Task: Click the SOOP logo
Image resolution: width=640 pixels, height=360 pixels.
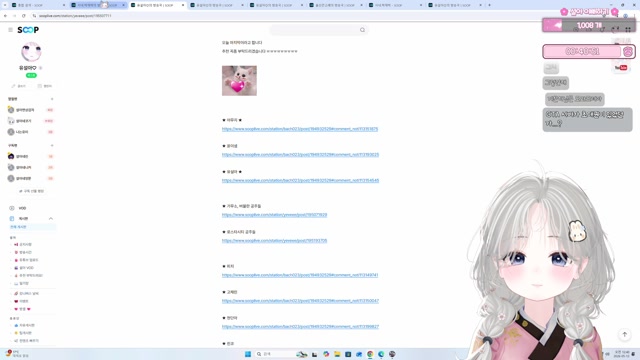Action: (28, 30)
